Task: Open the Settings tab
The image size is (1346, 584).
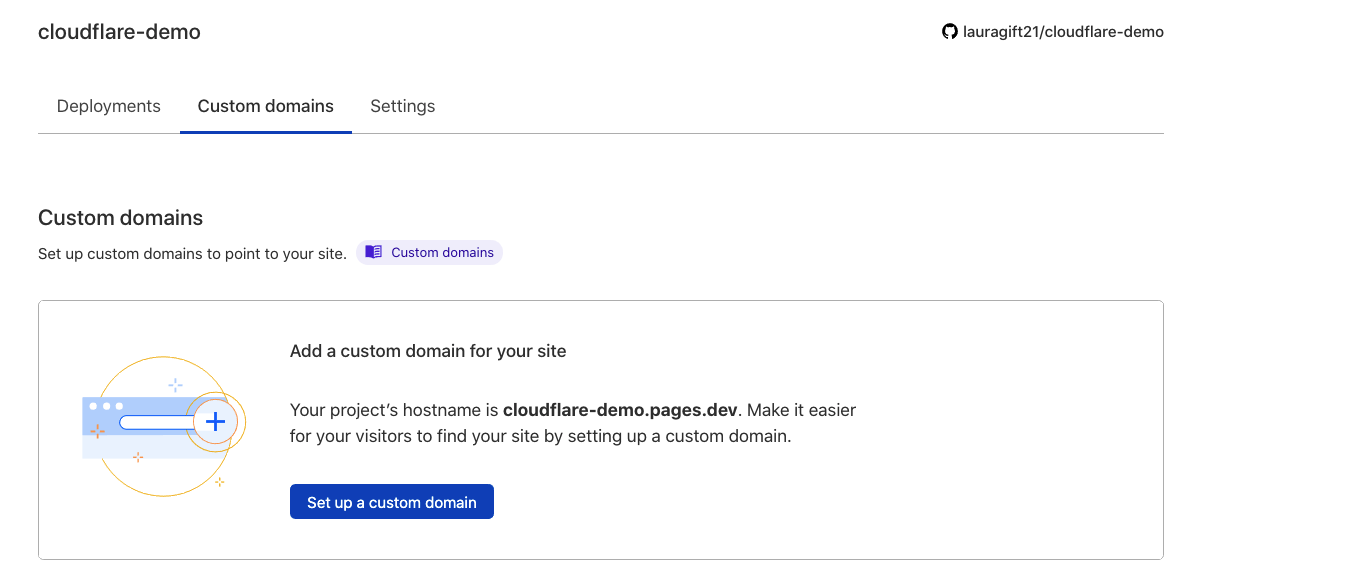Action: coord(402,105)
